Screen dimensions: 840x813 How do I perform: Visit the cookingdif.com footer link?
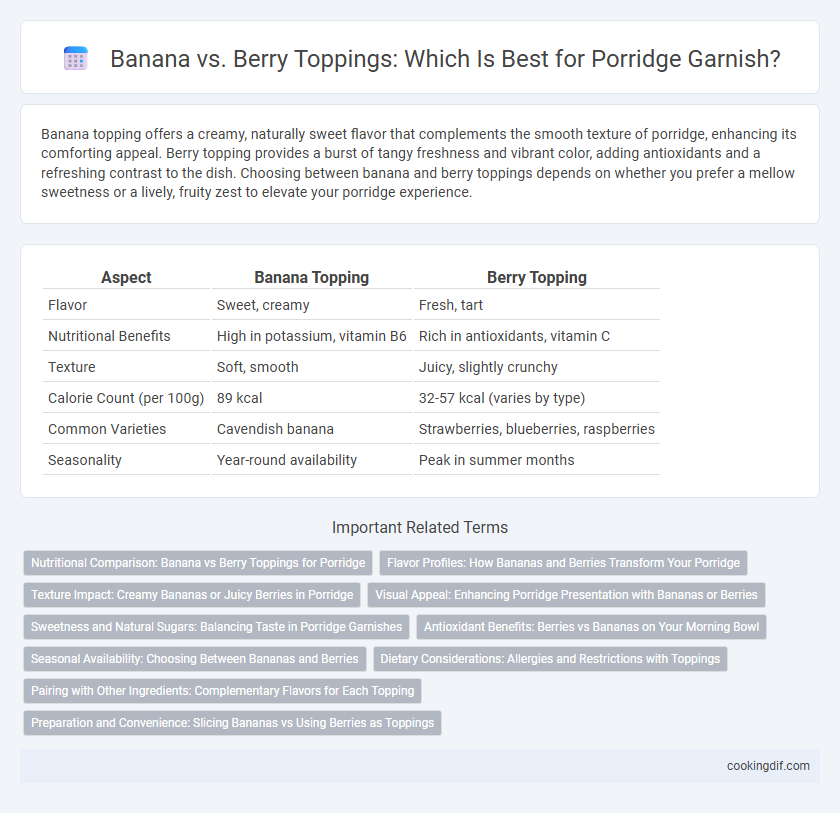[768, 766]
